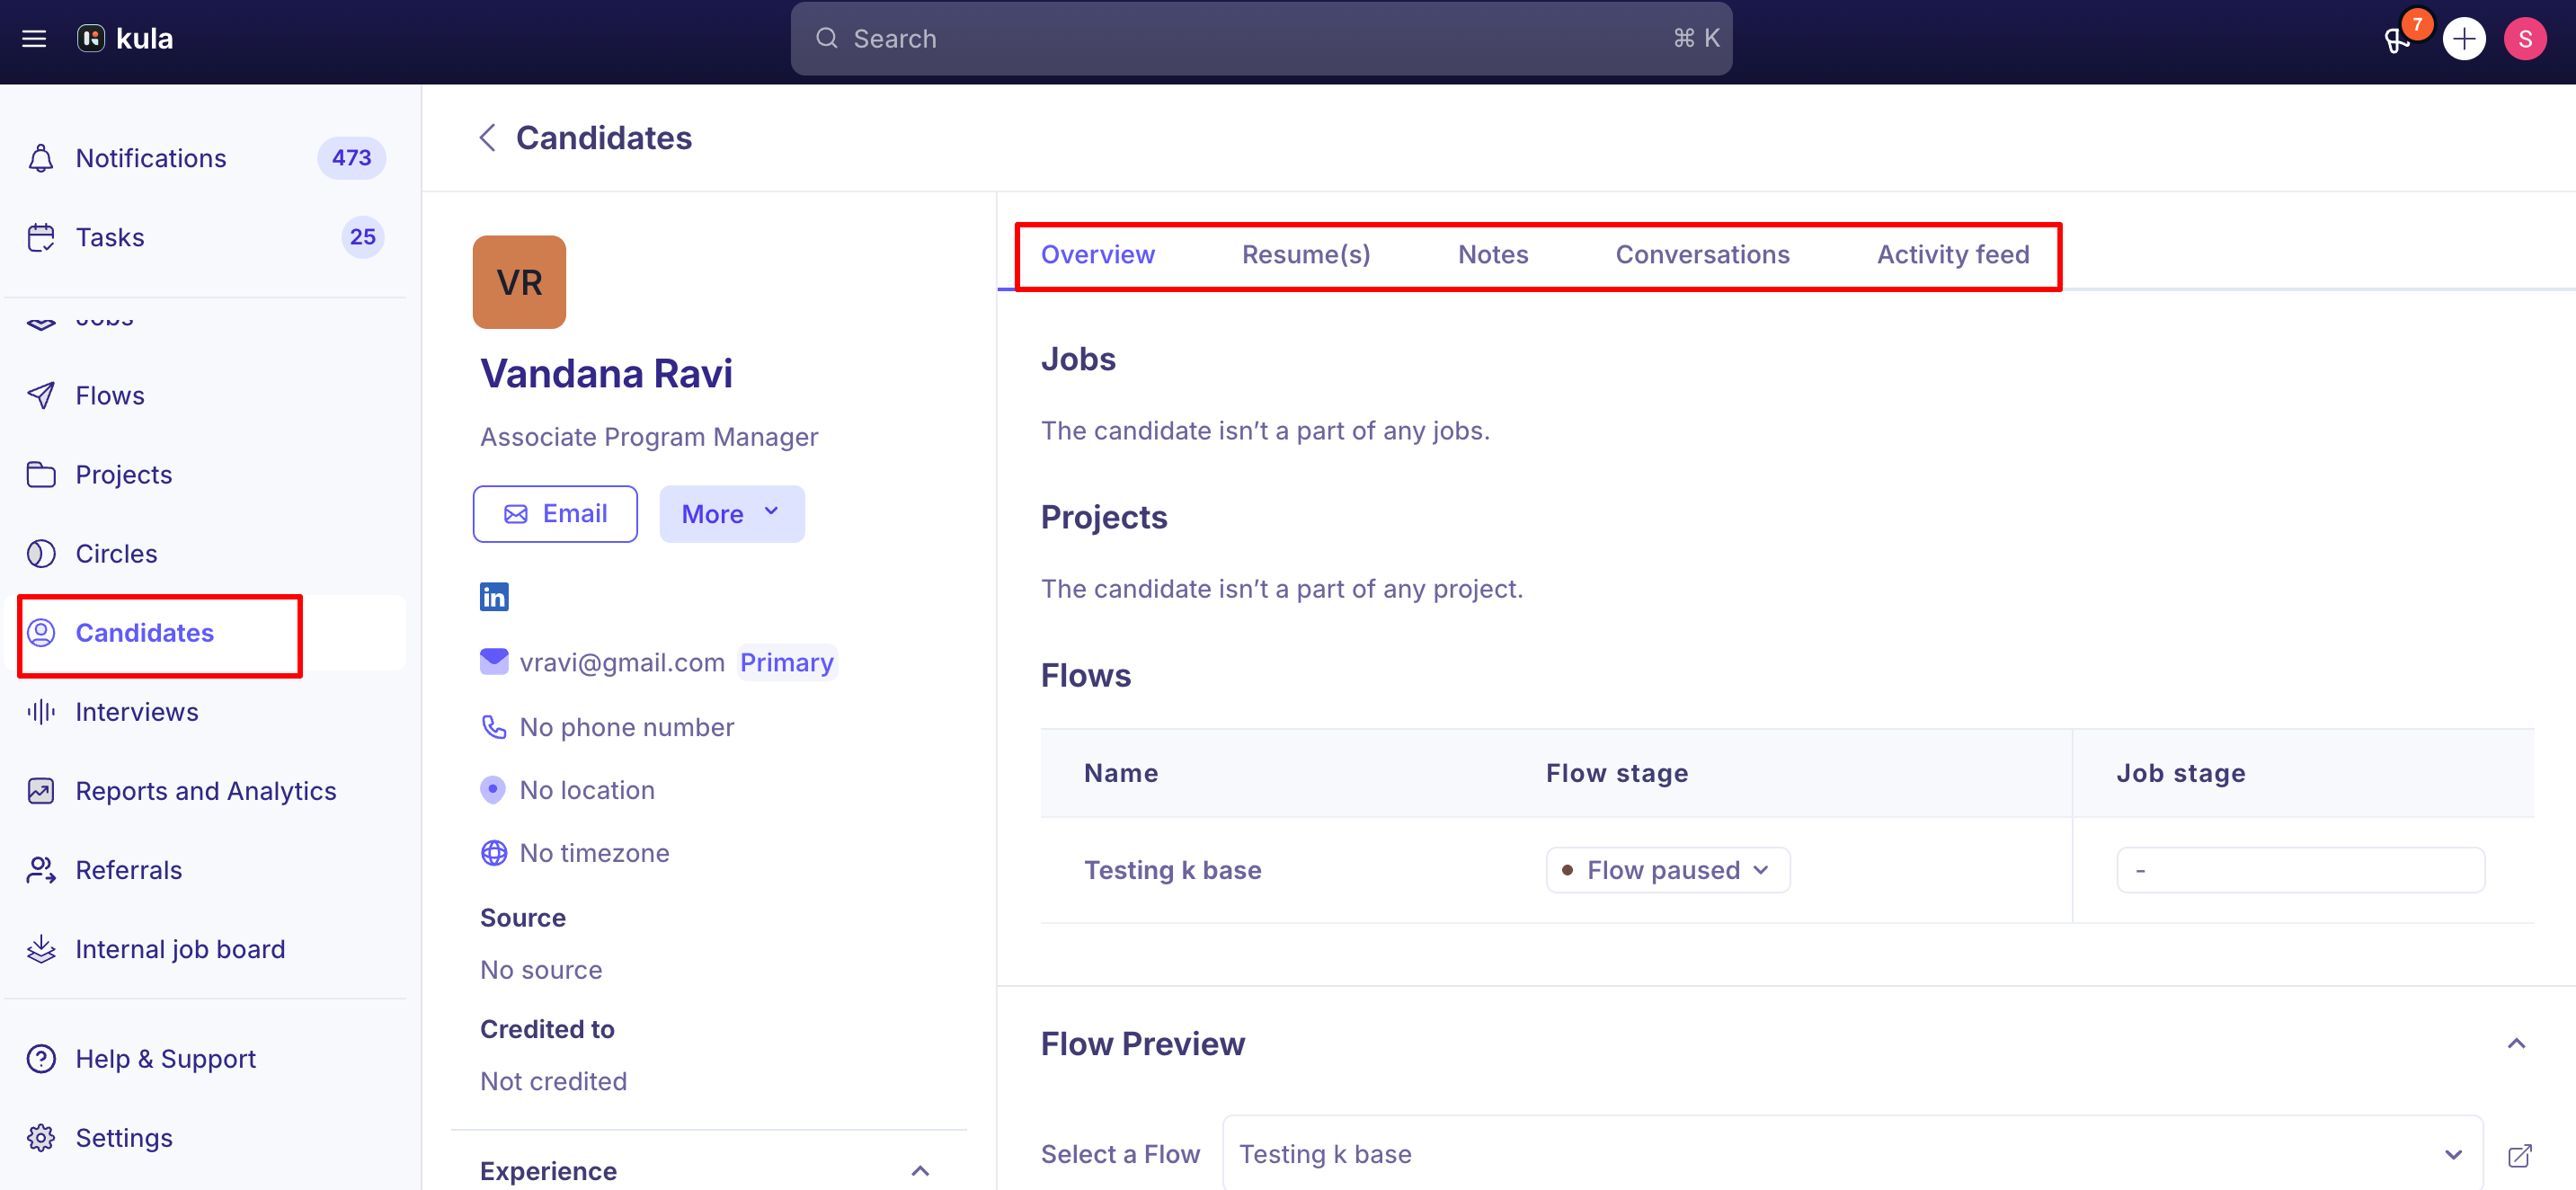The height and width of the screenshot is (1190, 2576).
Task: Open the Flow paused stage dropdown
Action: pyautogui.click(x=1667, y=870)
